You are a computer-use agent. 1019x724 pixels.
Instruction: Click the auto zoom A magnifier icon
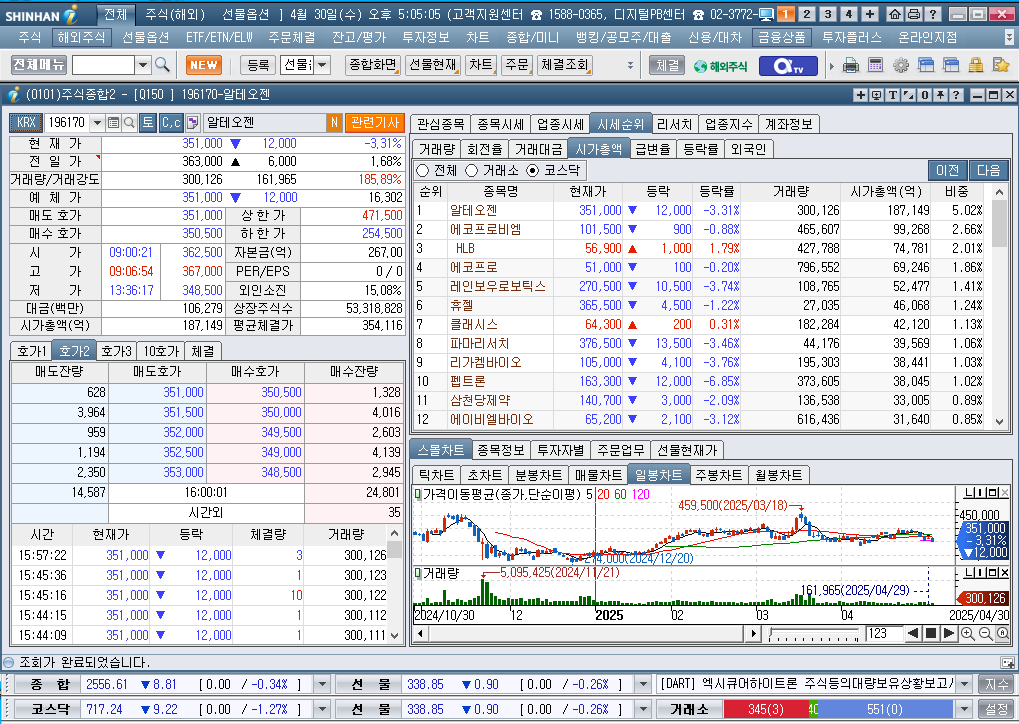(1002, 634)
